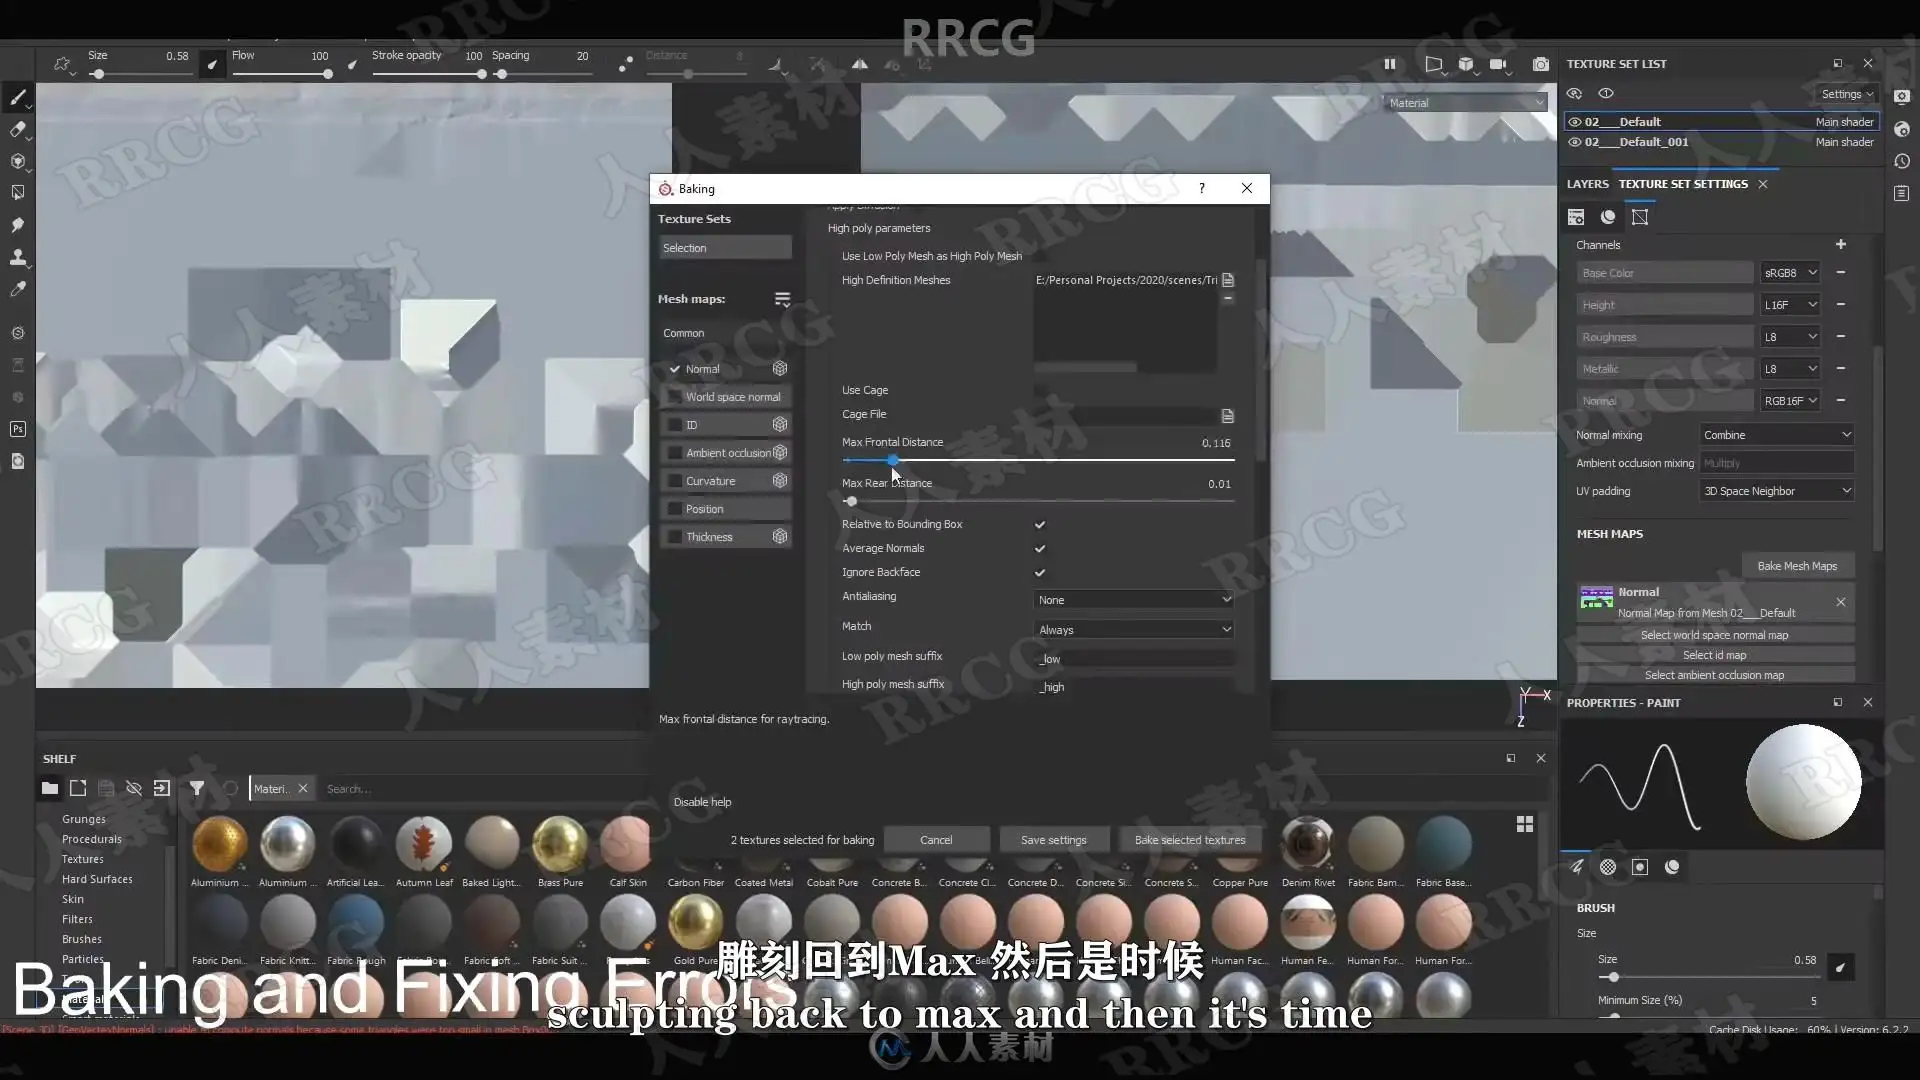
Task: Open the Procedurals shelf category
Action: click(92, 839)
